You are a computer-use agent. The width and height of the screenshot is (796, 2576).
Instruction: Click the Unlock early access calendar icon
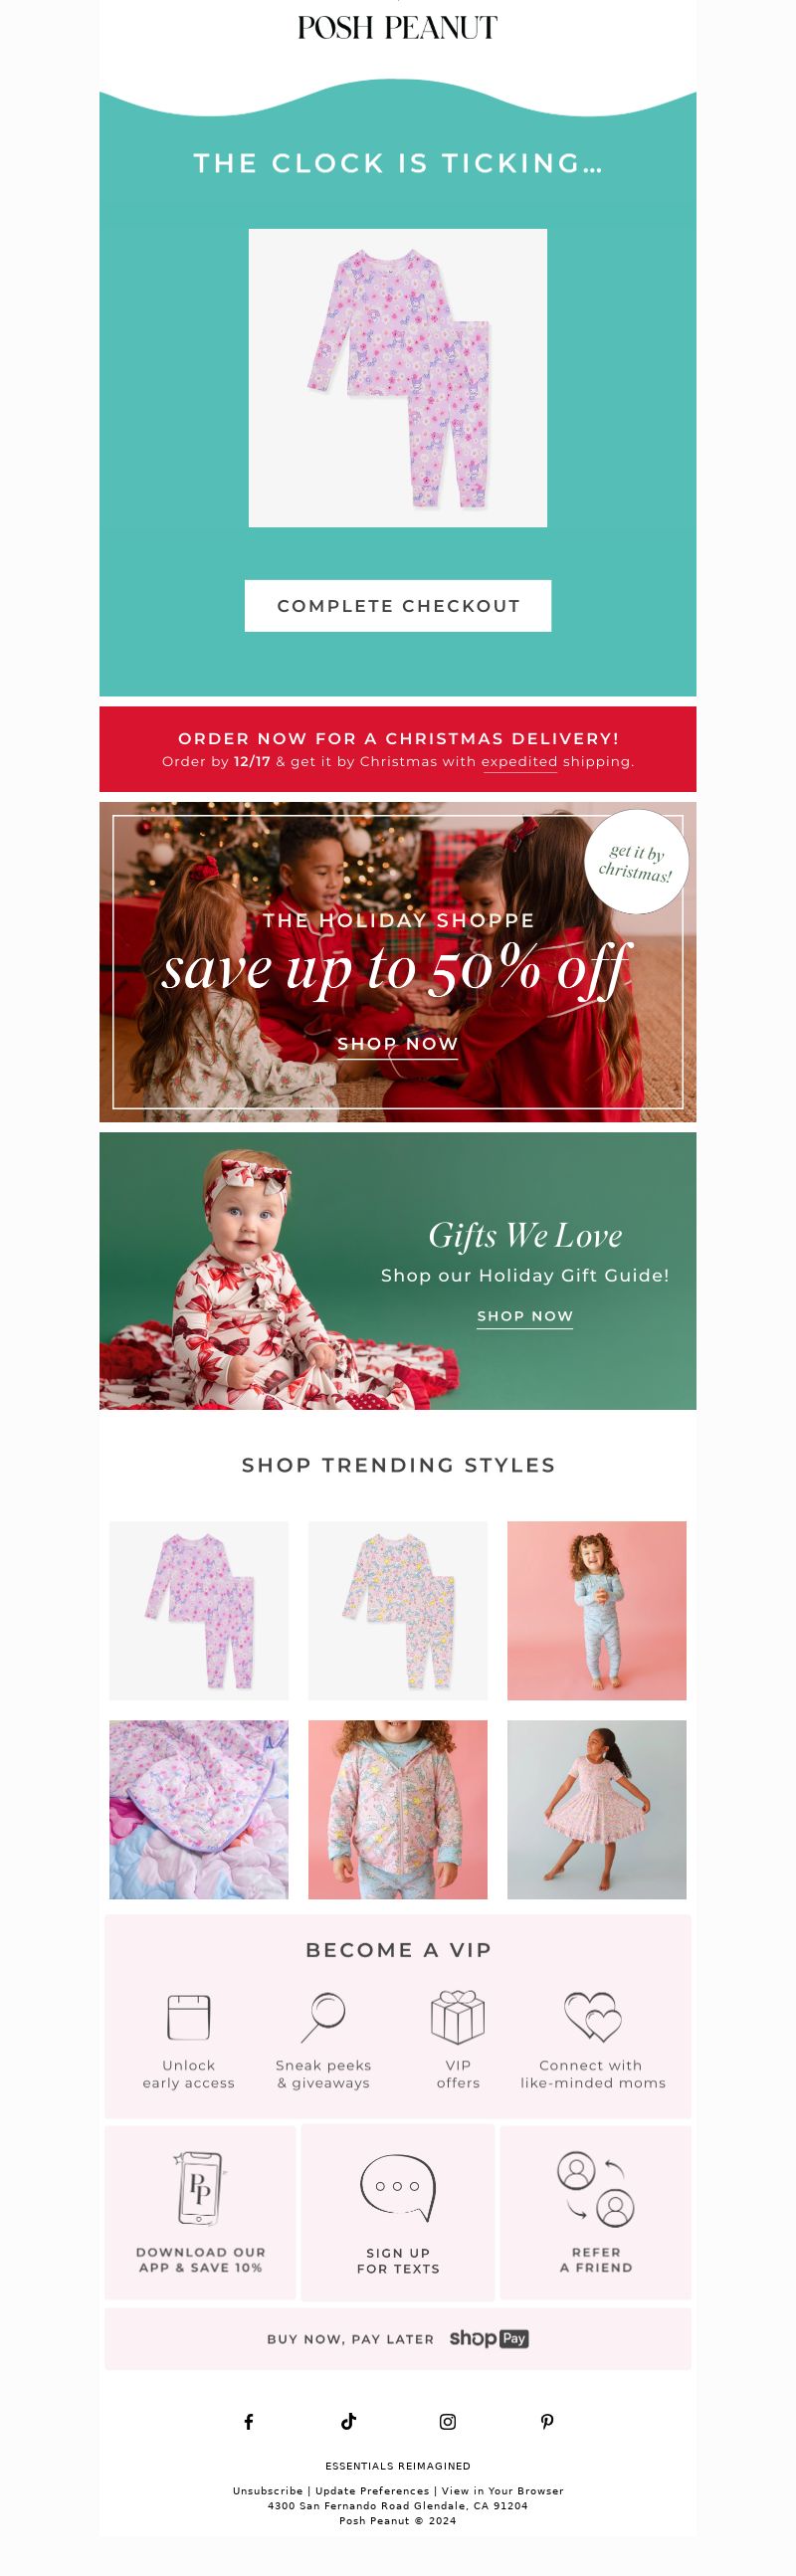(x=189, y=2017)
